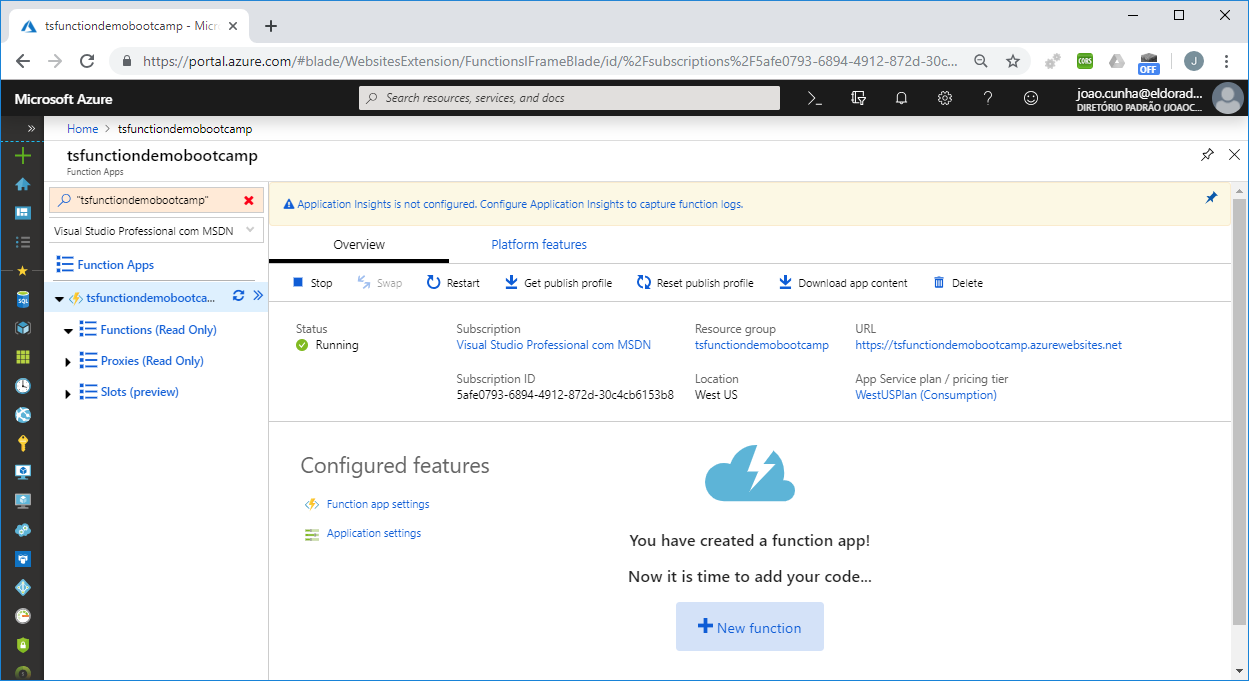The height and width of the screenshot is (681, 1249).
Task: Pin the blade to dashboard
Action: click(x=1207, y=155)
